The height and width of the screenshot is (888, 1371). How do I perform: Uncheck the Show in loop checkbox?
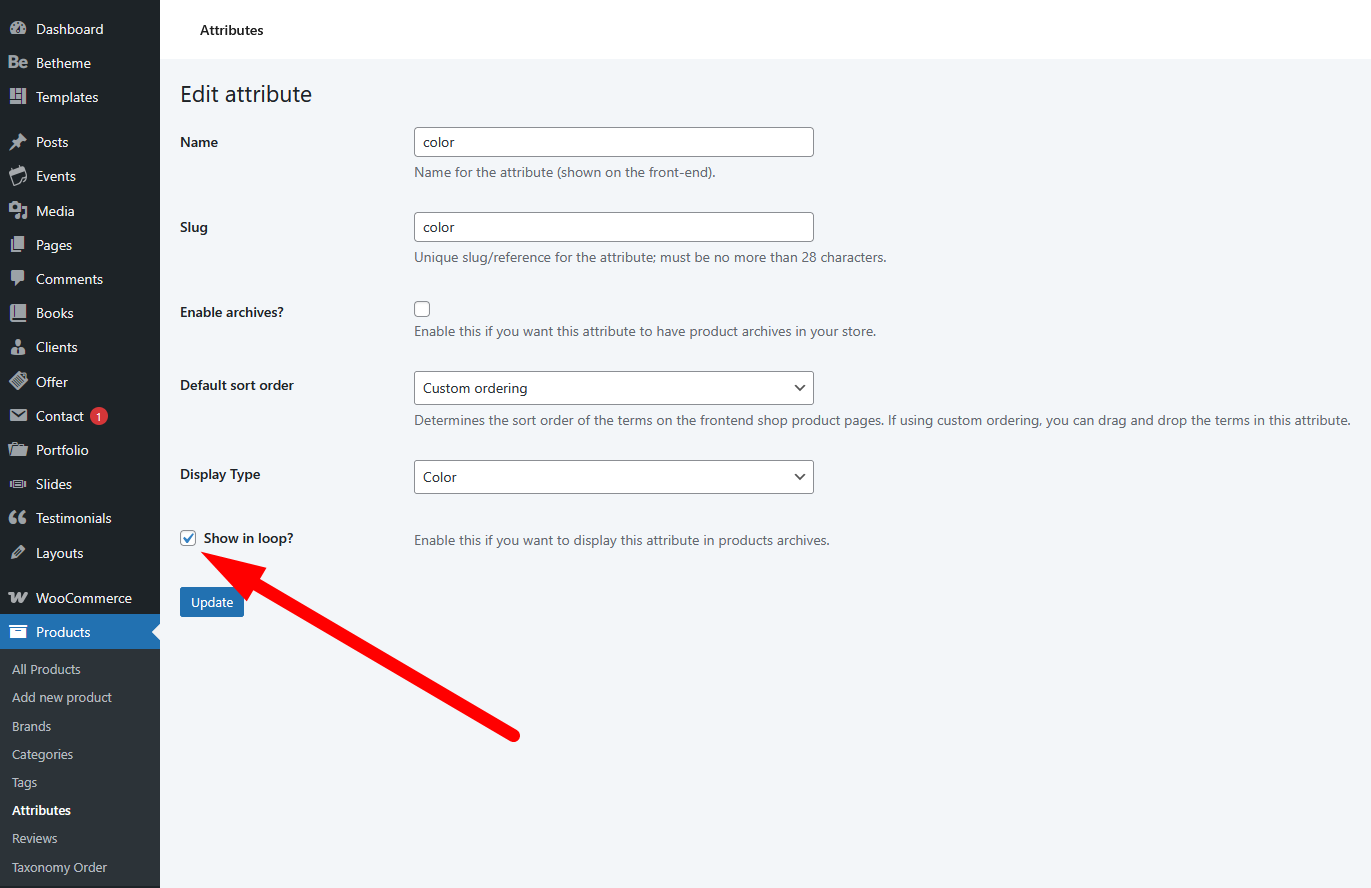coord(188,539)
